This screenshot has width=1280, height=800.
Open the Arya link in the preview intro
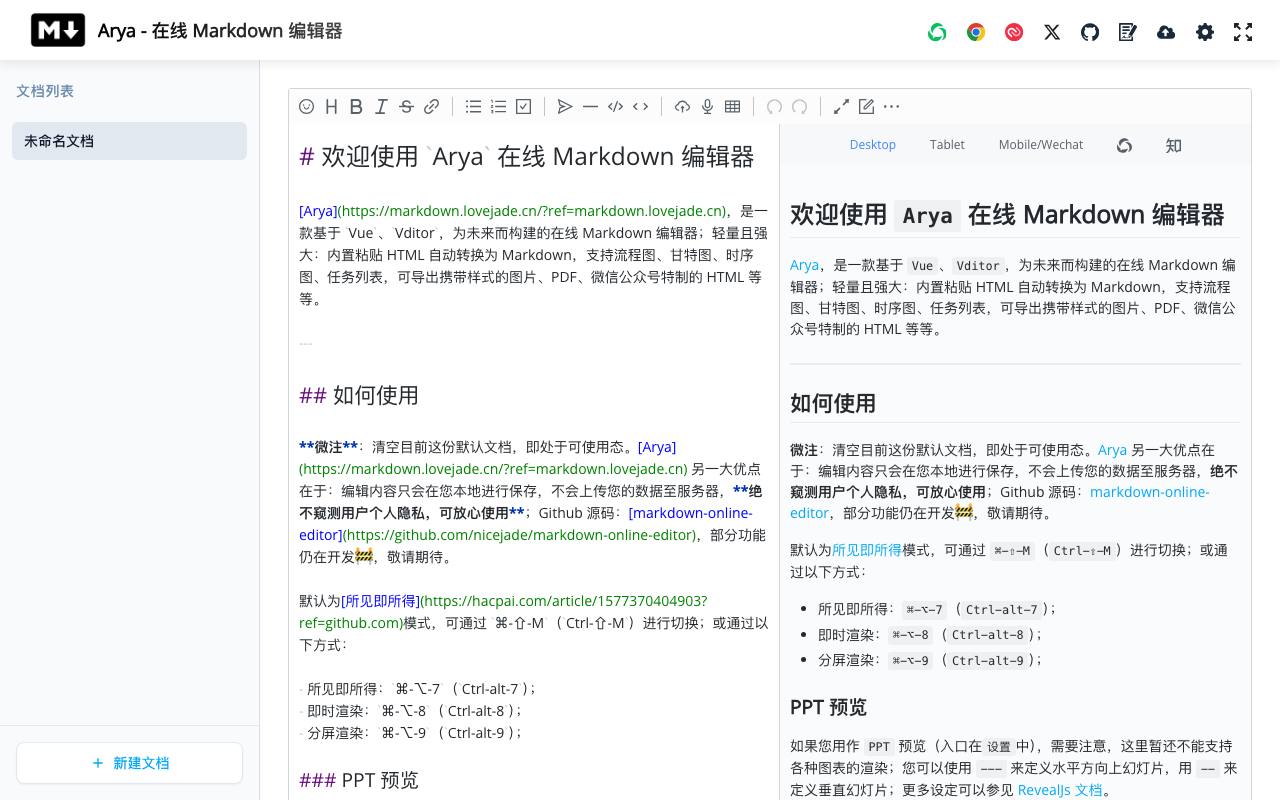point(804,265)
